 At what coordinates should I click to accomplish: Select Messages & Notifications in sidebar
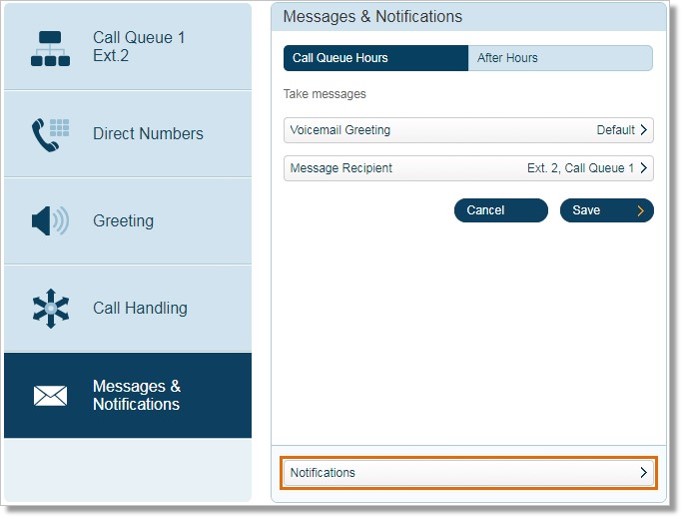pos(128,396)
